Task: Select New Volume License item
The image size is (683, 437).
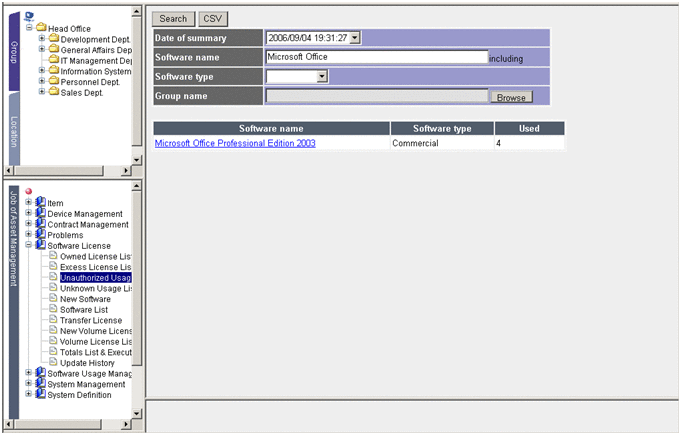Action: [x=96, y=331]
